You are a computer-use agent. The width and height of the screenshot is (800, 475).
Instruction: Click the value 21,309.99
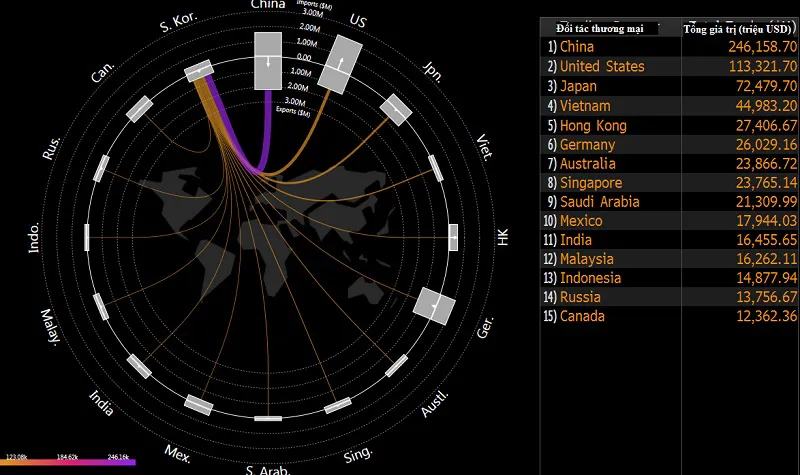tap(766, 202)
